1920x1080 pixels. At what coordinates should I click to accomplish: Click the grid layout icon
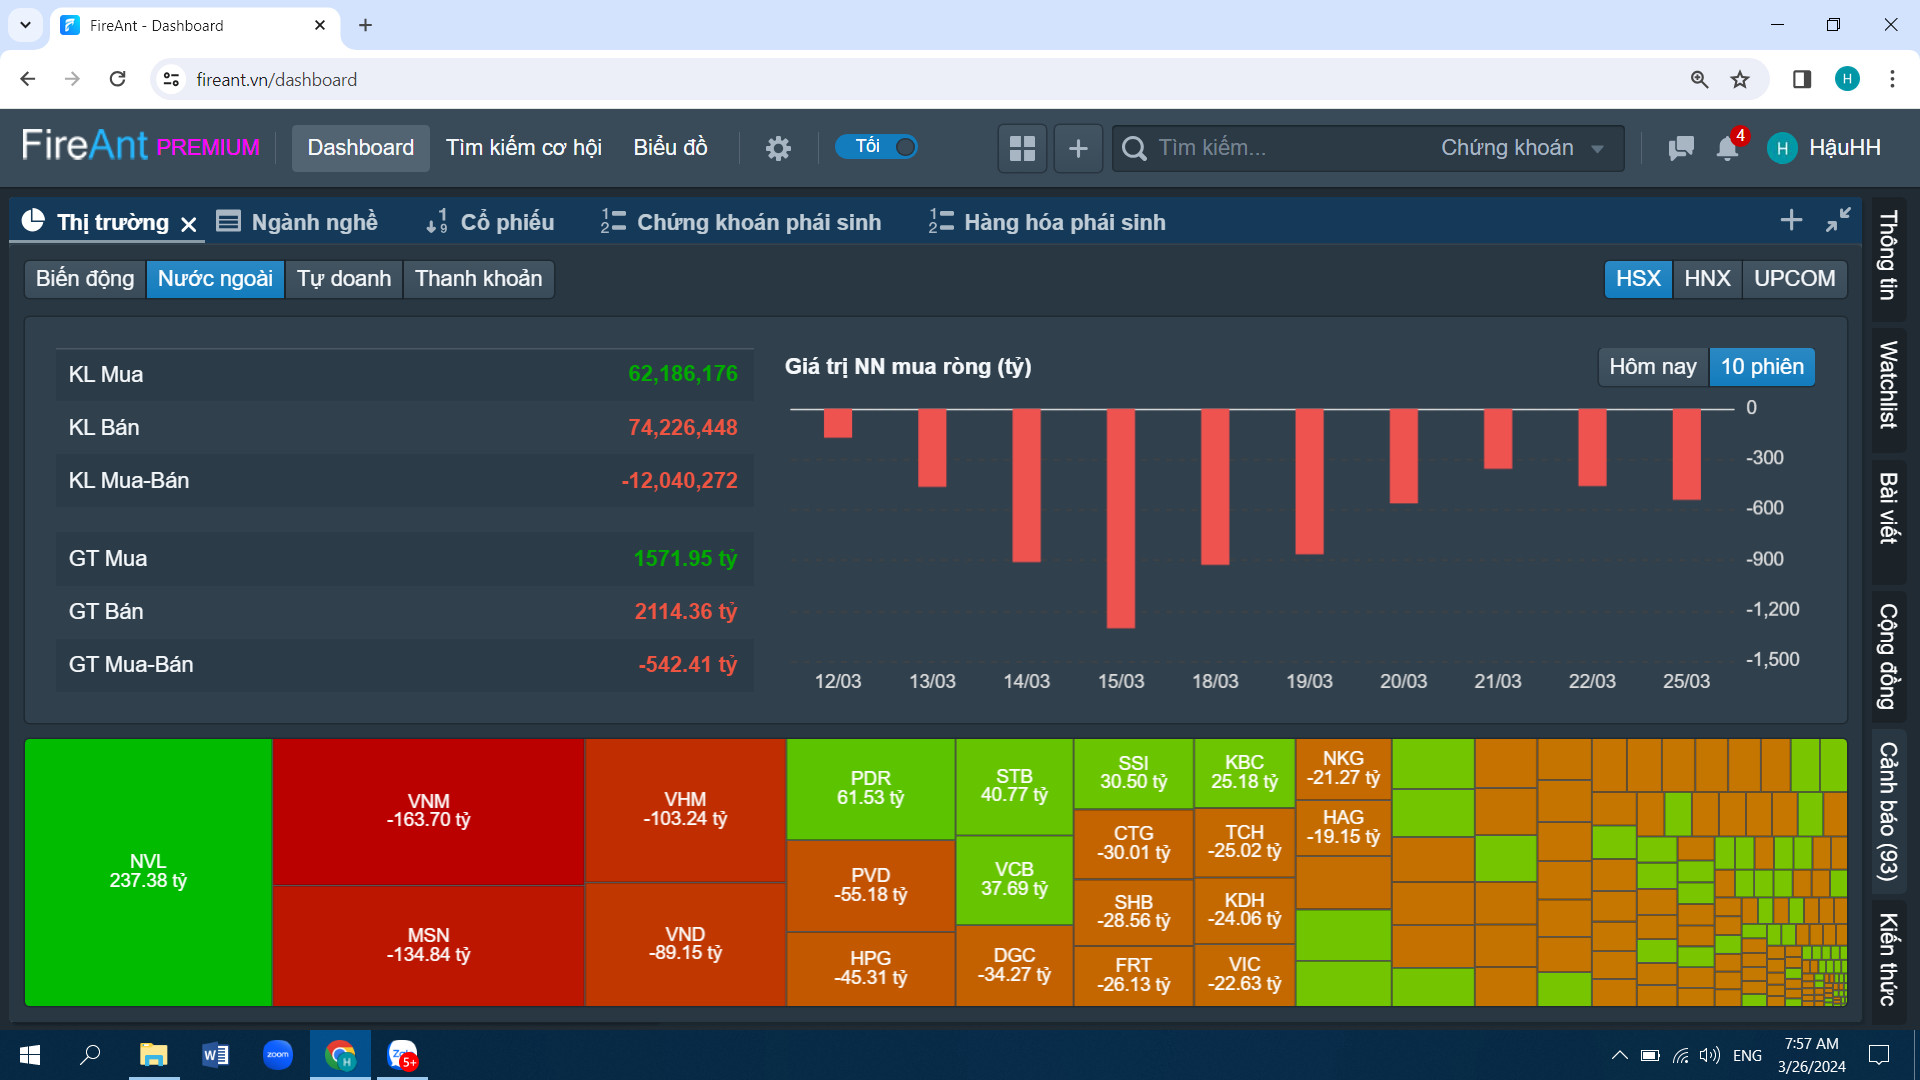pos(1022,148)
